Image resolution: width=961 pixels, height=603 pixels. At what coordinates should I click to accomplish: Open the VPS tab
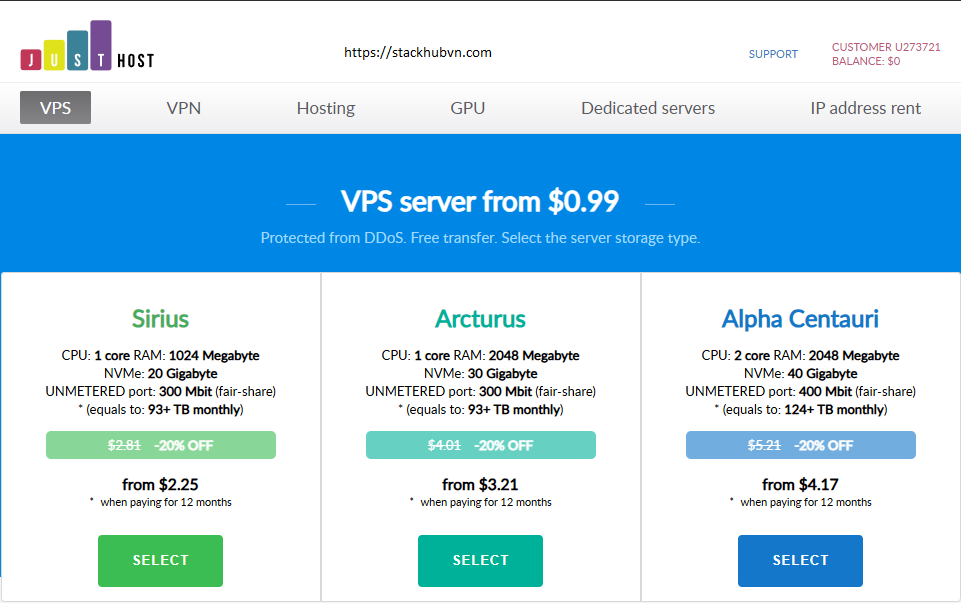[x=55, y=108]
